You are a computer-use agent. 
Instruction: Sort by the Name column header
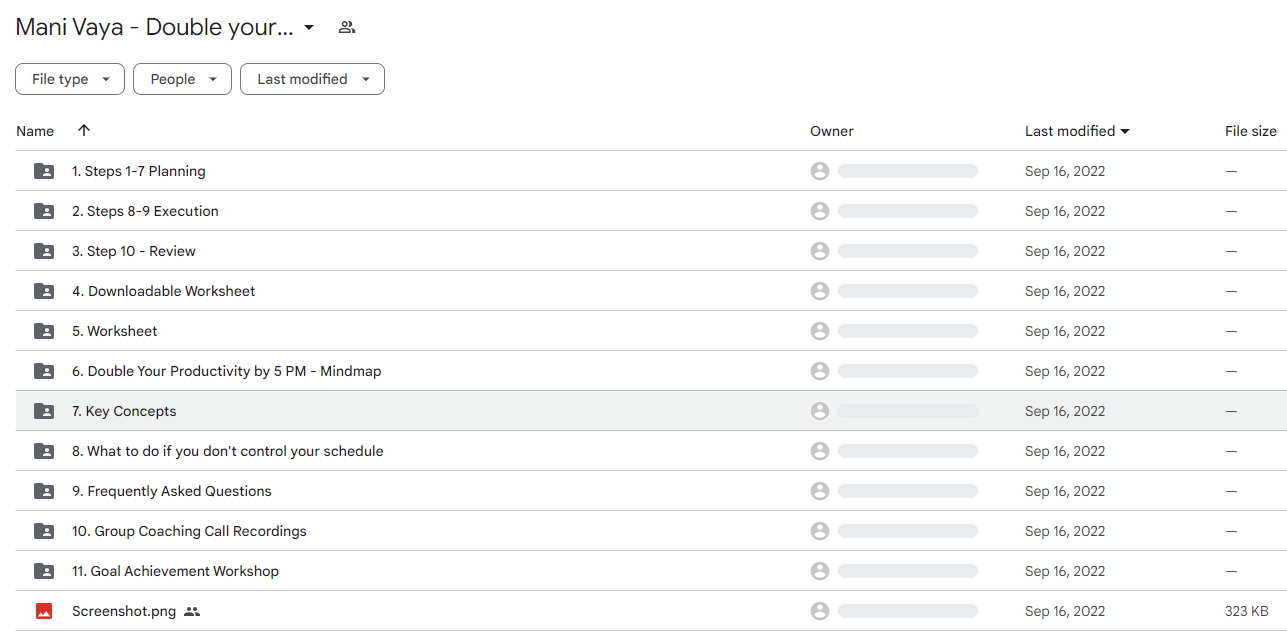pyautogui.click(x=35, y=131)
